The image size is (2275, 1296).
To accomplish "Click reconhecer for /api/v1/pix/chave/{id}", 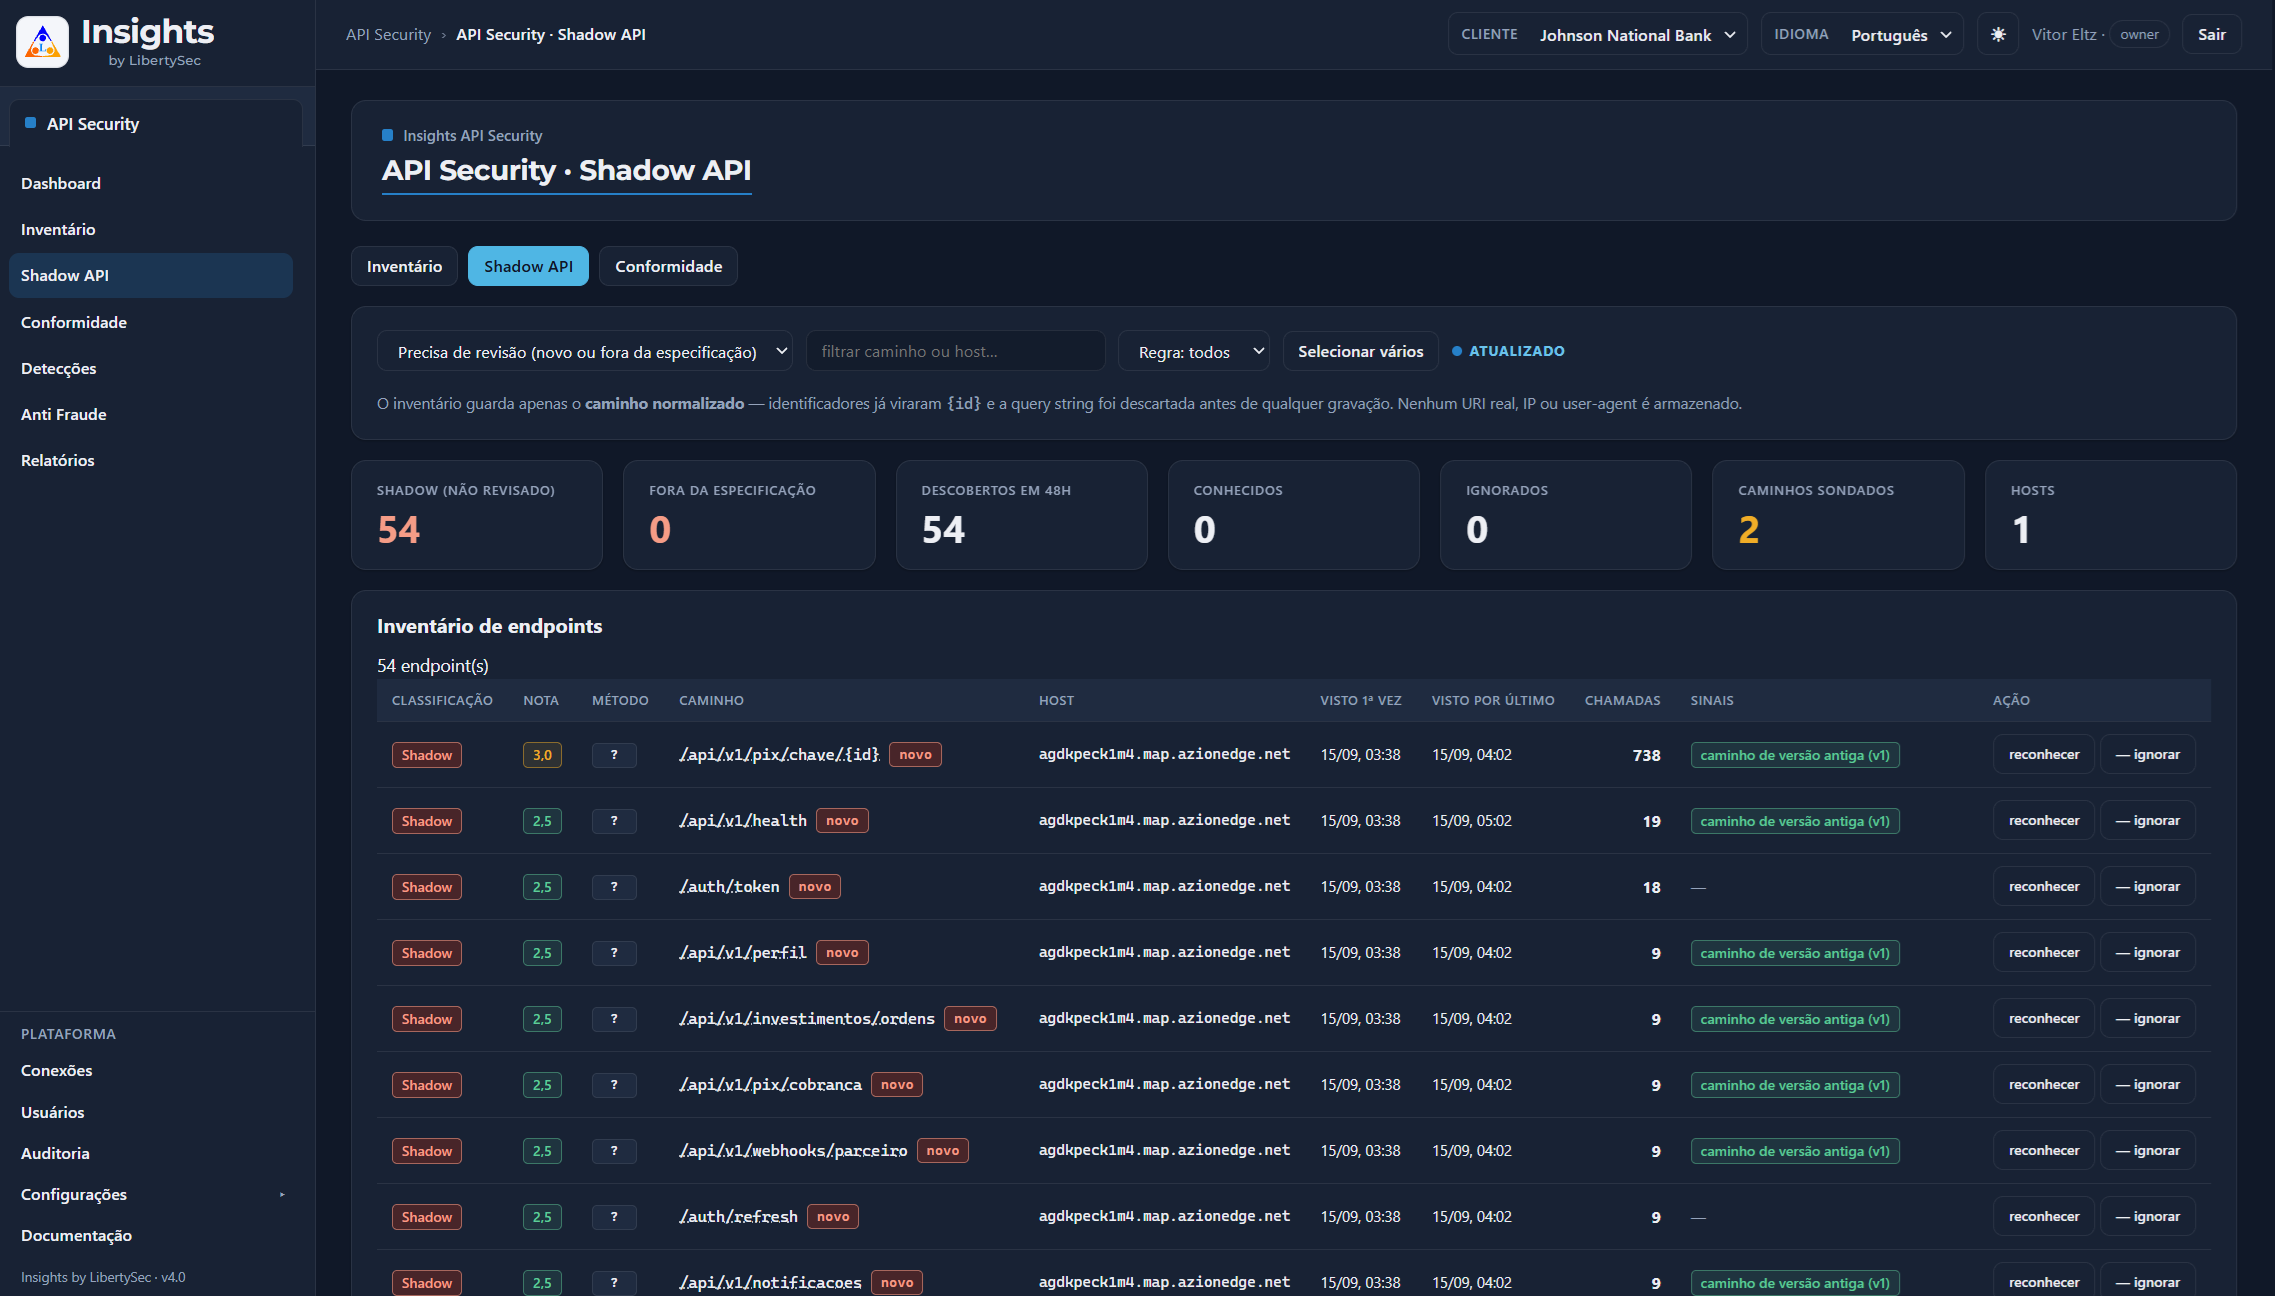I will 2043,754.
